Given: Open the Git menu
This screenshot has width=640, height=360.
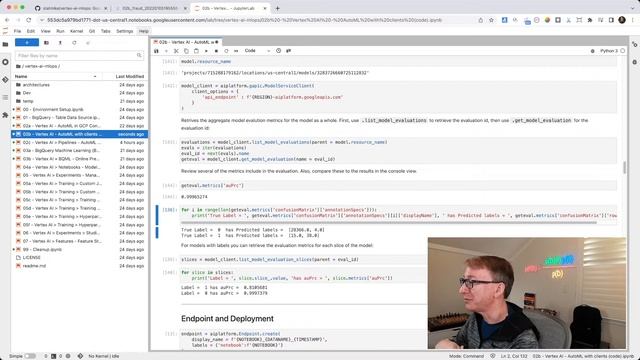Looking at the screenshot, I should click(x=92, y=31).
